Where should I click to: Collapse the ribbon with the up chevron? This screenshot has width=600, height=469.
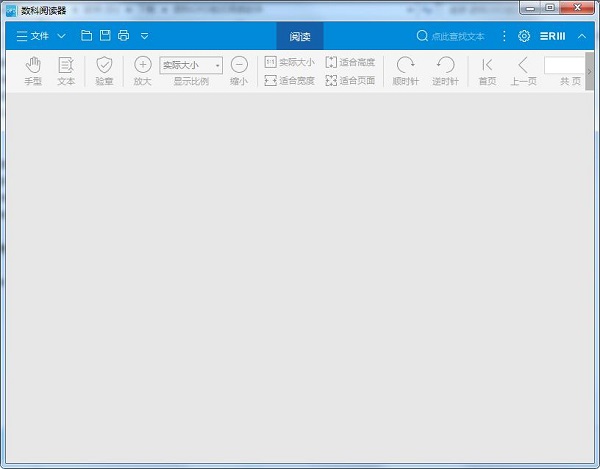point(582,36)
